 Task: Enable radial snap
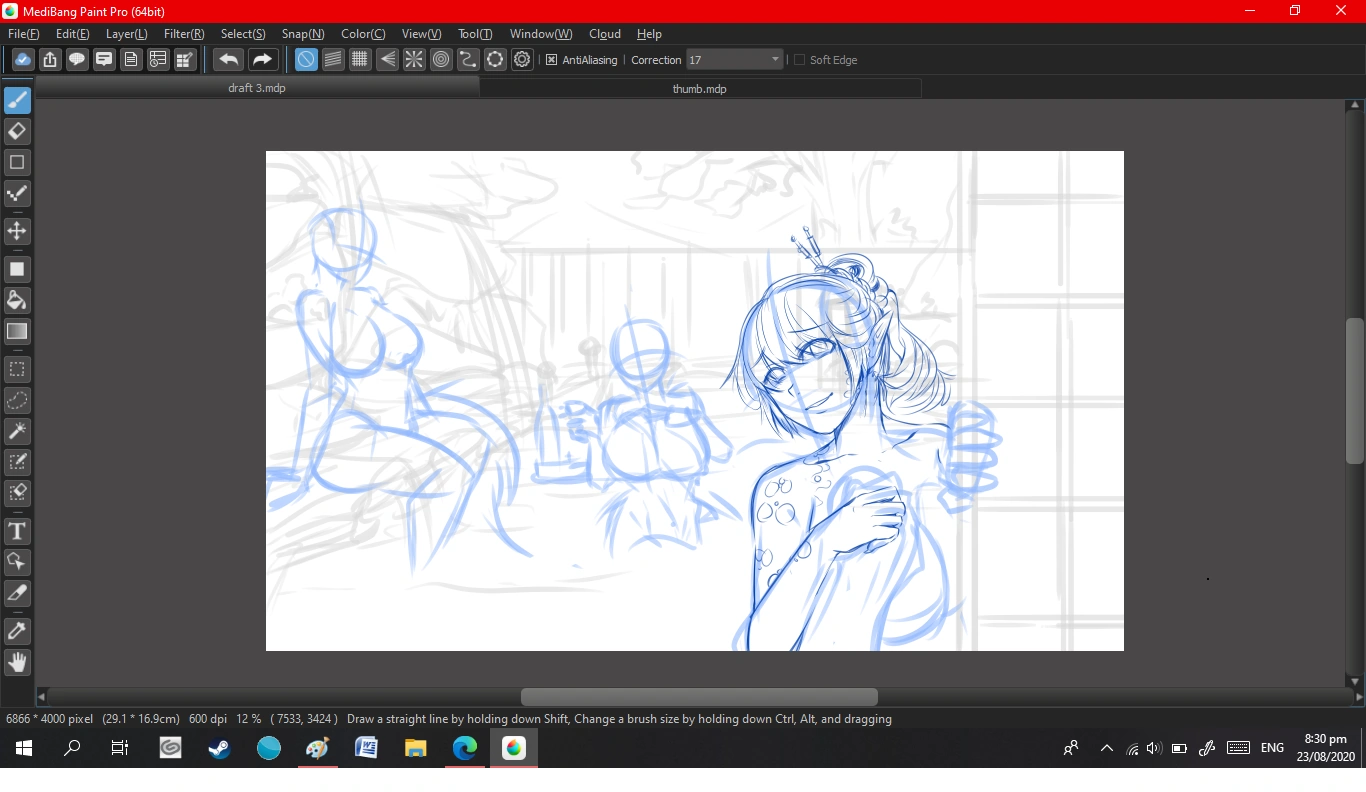coord(414,60)
